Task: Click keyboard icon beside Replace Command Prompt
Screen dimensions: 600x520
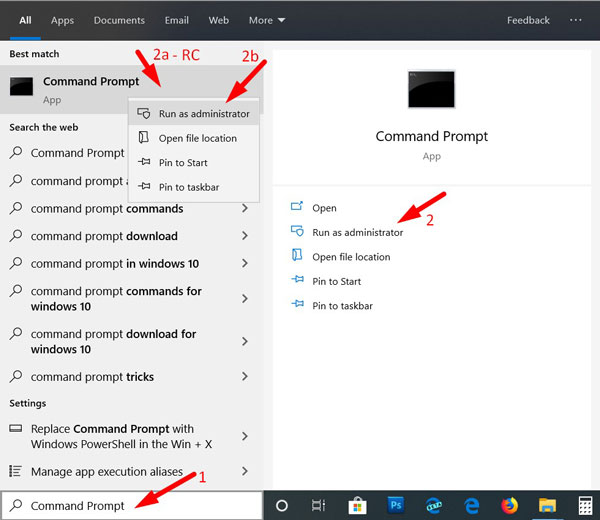Action: pyautogui.click(x=16, y=428)
